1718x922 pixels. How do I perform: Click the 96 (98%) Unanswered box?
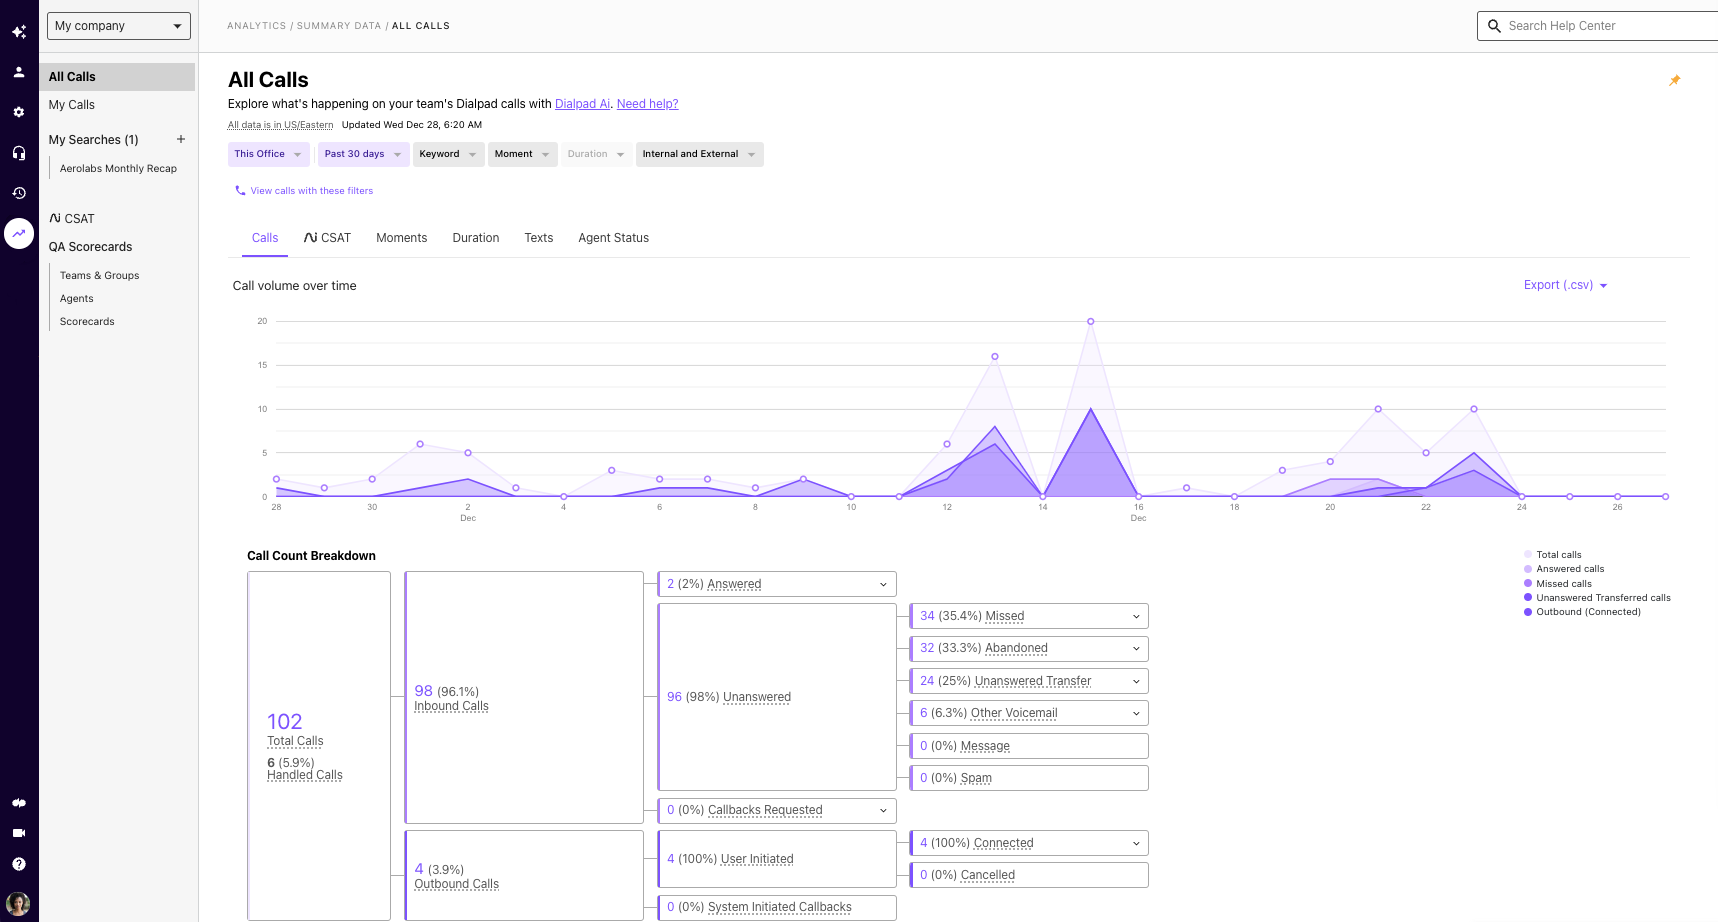777,697
